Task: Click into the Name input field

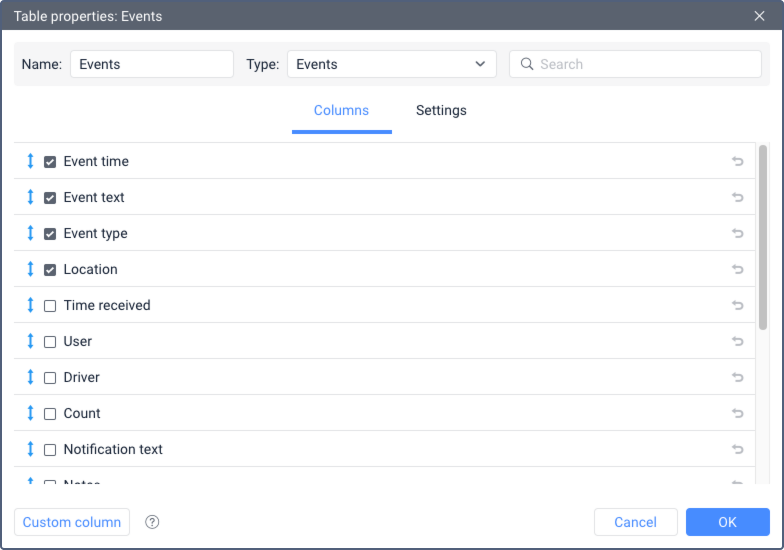Action: click(x=151, y=64)
